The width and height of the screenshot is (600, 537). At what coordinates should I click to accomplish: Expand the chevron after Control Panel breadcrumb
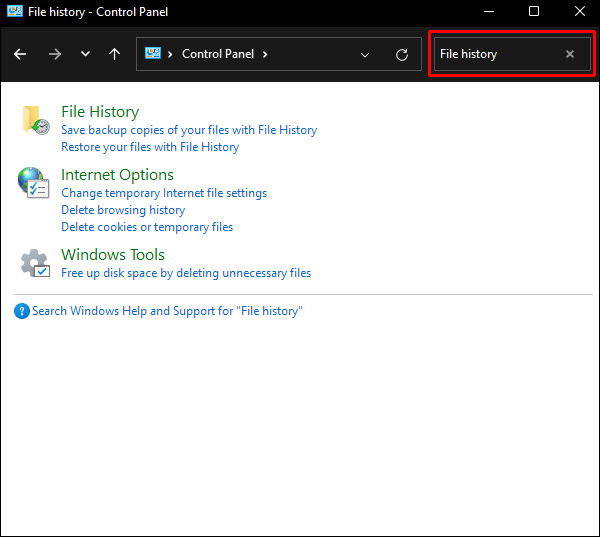click(265, 54)
